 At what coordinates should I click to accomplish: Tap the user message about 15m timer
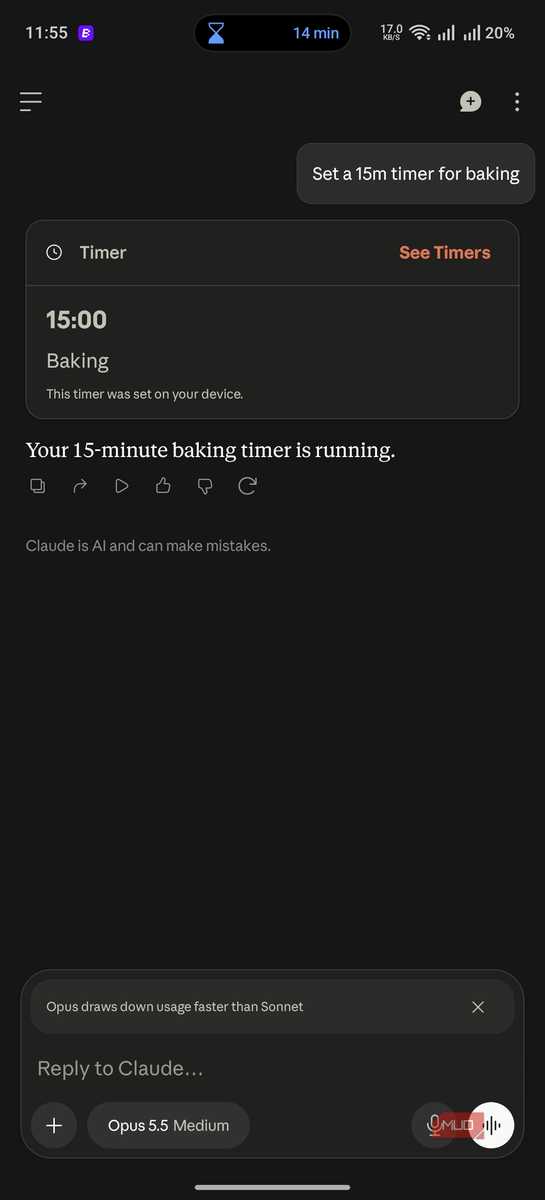pyautogui.click(x=416, y=174)
